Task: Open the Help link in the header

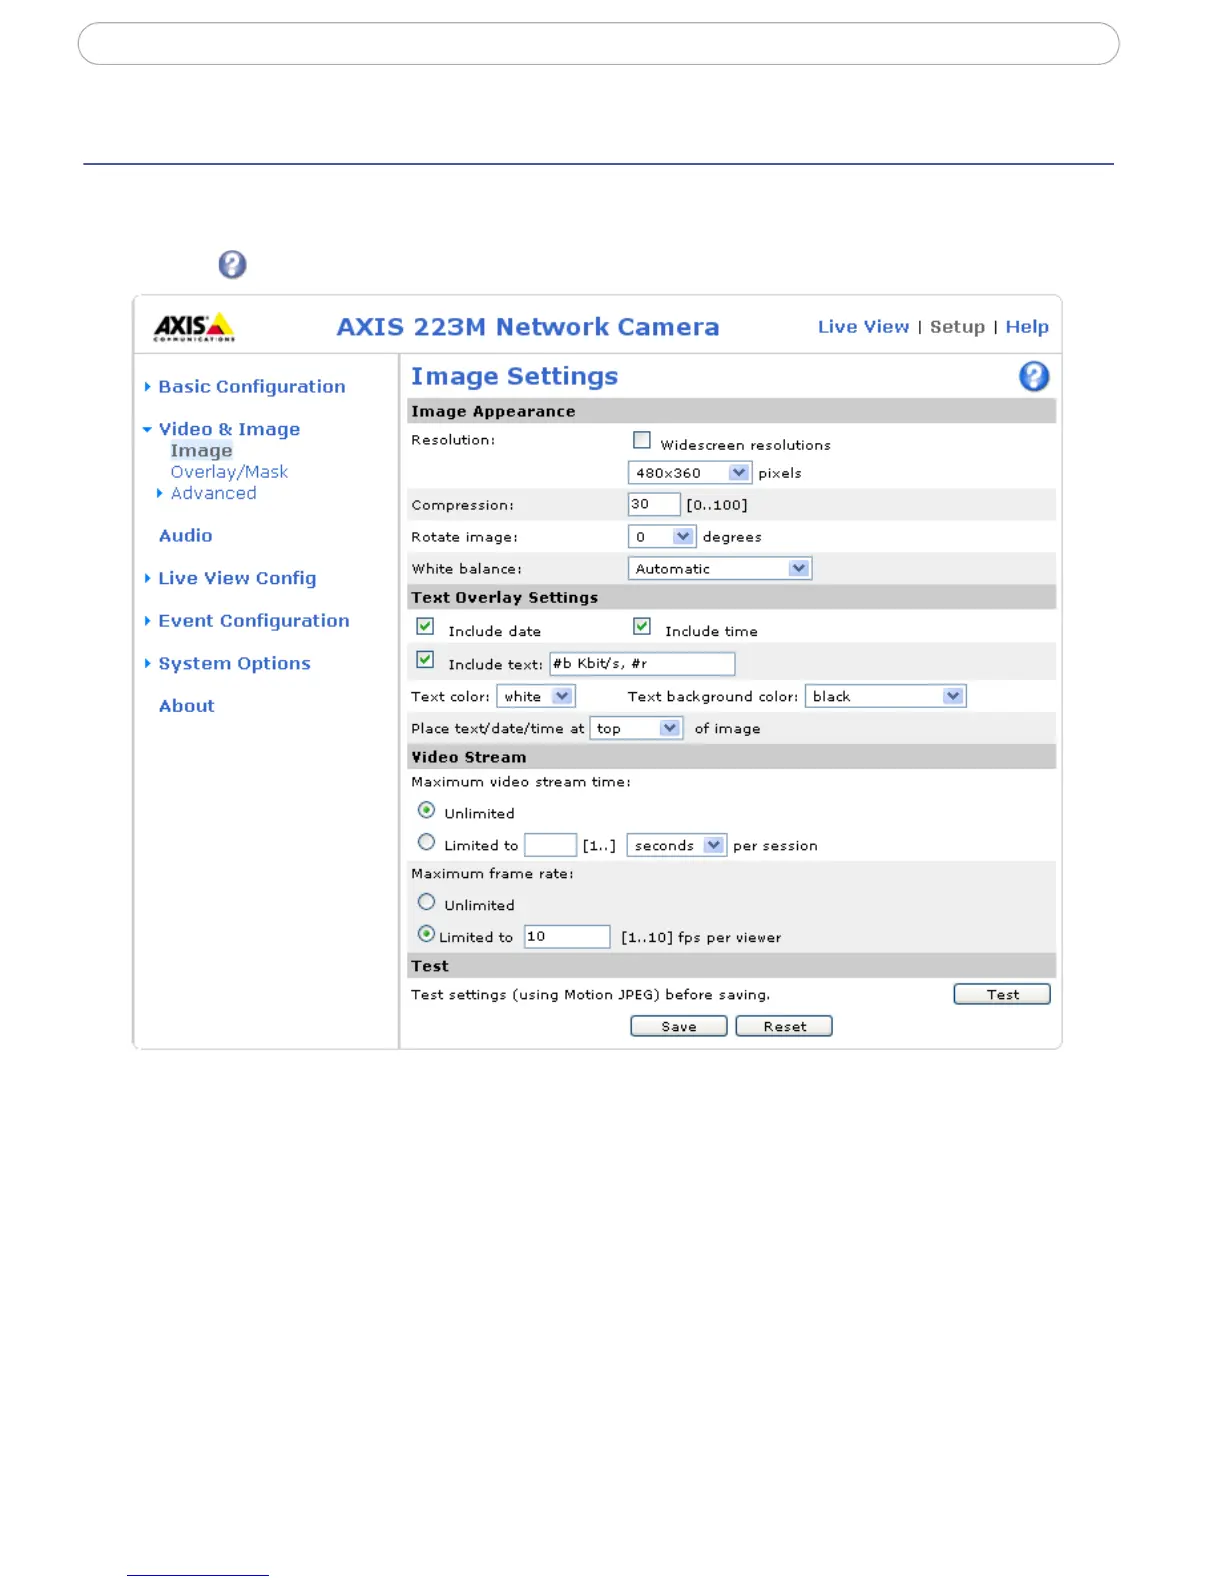Action: (1027, 327)
